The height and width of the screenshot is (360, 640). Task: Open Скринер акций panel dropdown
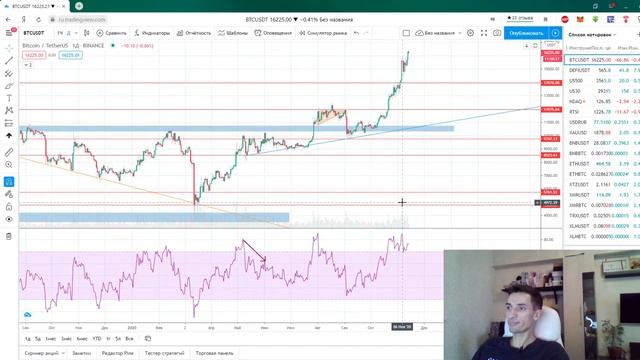44,353
